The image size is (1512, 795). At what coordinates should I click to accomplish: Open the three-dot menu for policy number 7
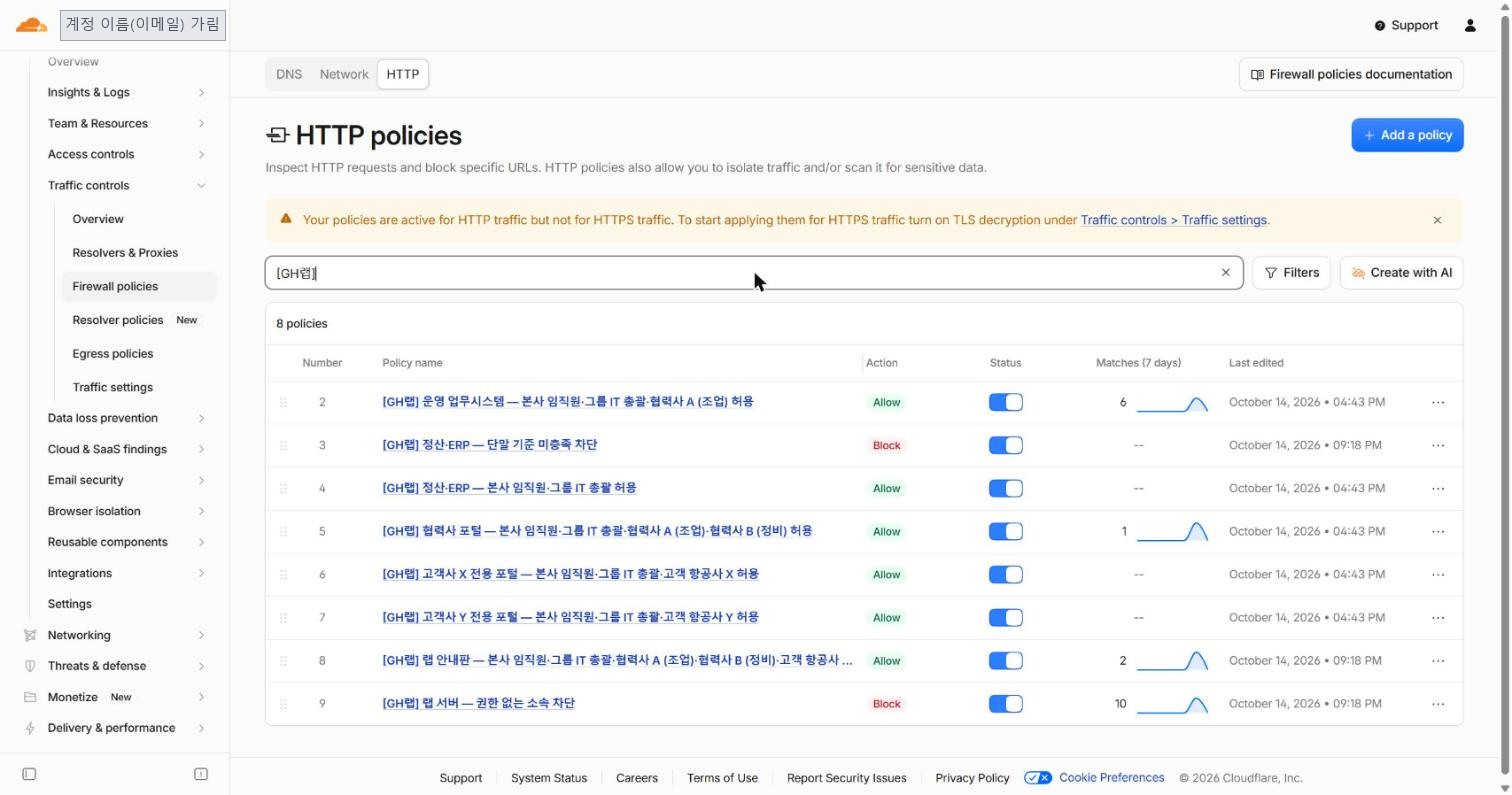tap(1438, 617)
